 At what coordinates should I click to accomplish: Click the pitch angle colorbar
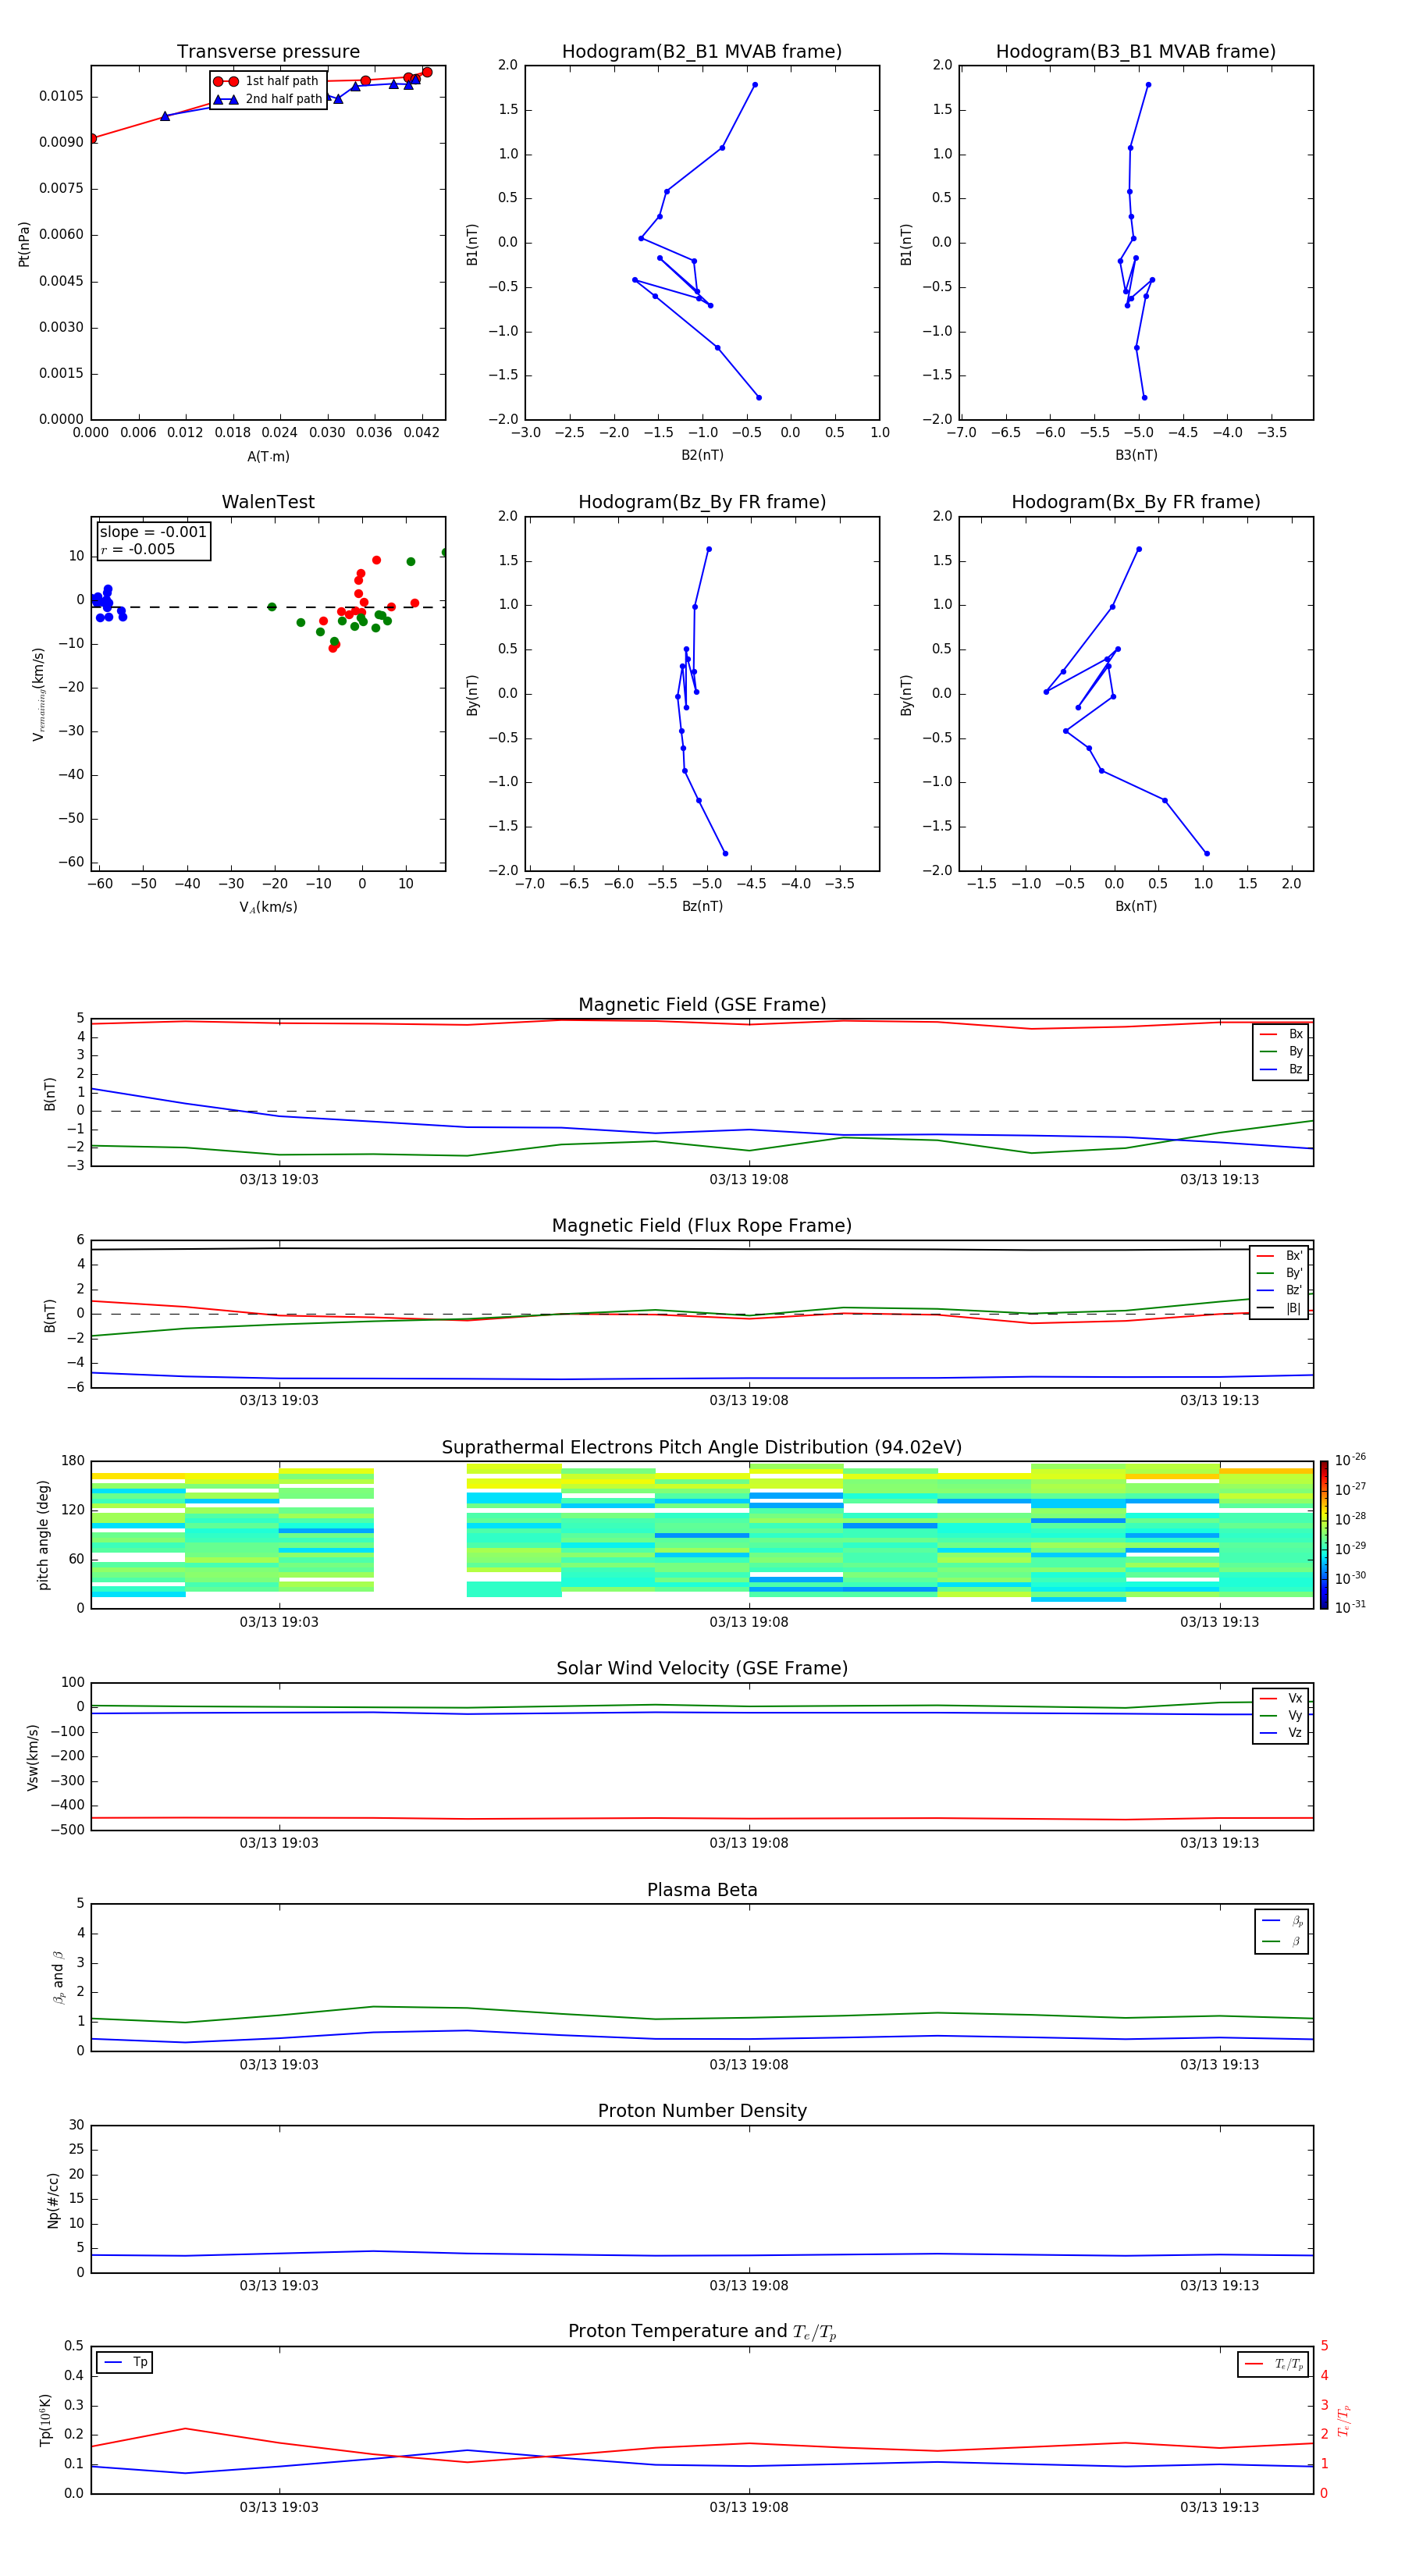click(1324, 1535)
